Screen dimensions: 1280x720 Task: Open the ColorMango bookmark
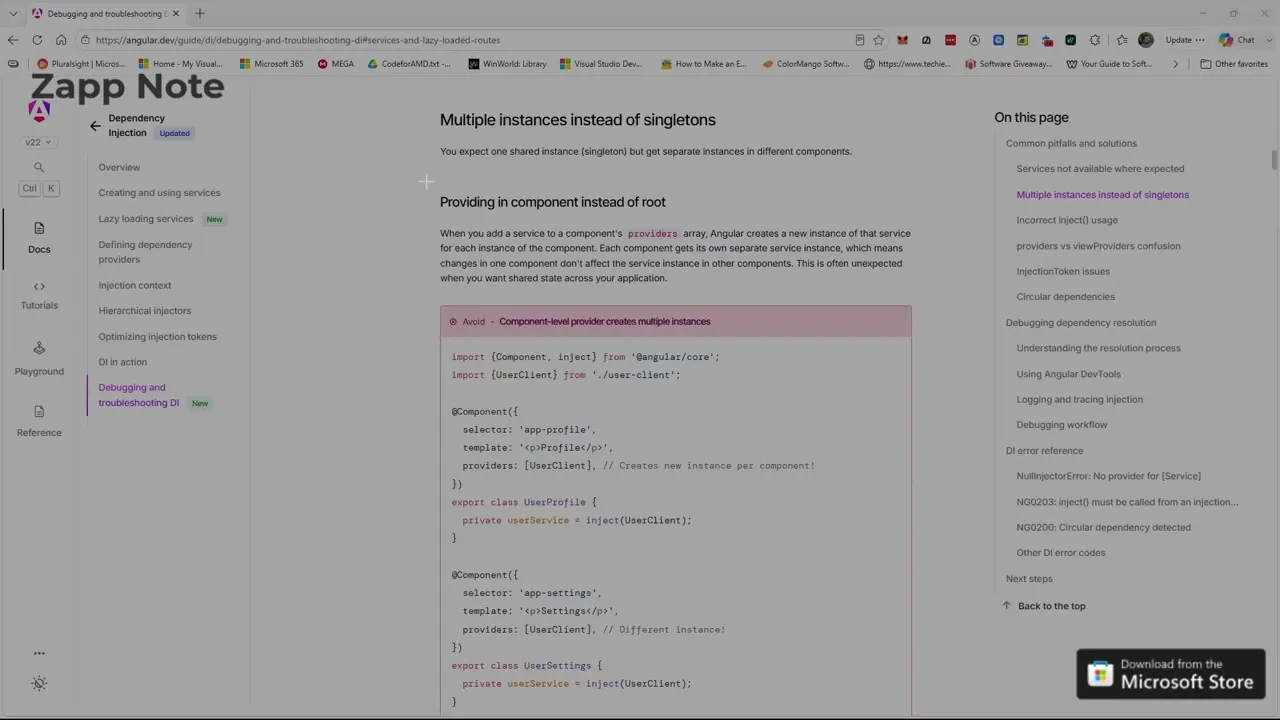click(806, 64)
